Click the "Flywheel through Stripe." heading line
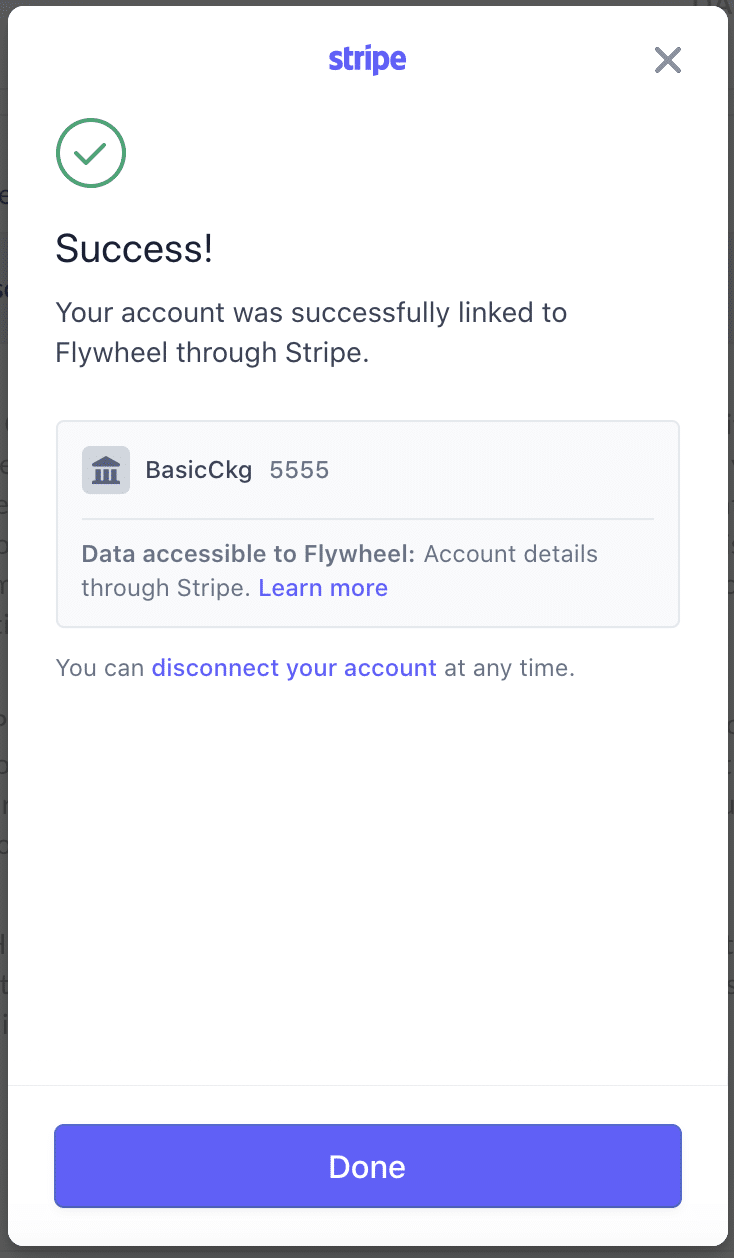This screenshot has width=734, height=1258. (212, 353)
